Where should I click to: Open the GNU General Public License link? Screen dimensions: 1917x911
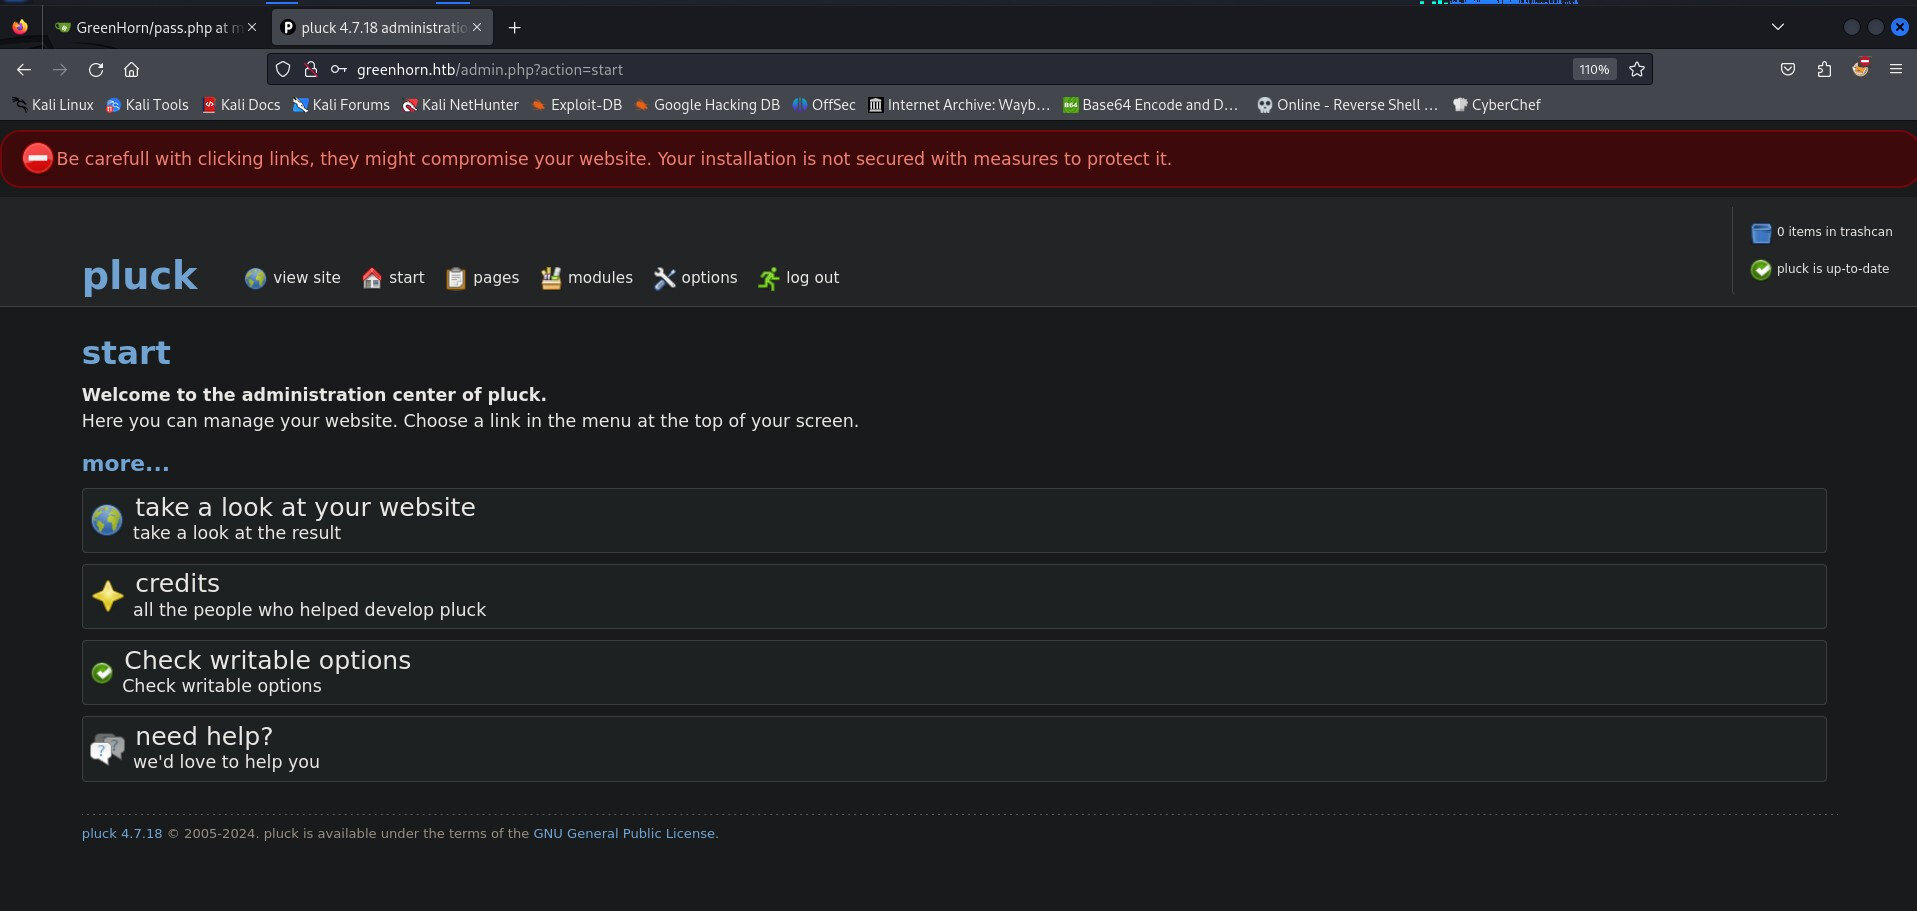click(x=624, y=834)
